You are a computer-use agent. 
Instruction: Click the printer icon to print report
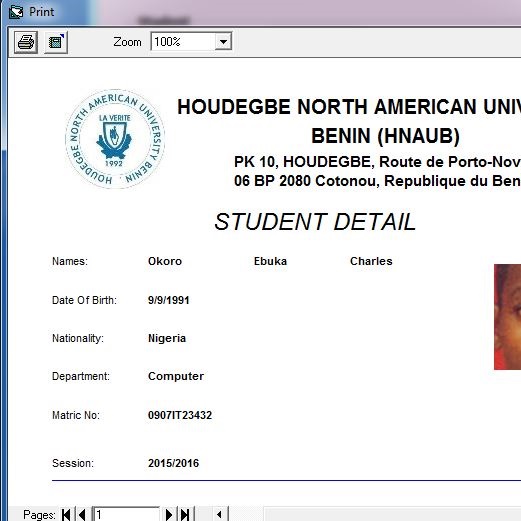(26, 42)
